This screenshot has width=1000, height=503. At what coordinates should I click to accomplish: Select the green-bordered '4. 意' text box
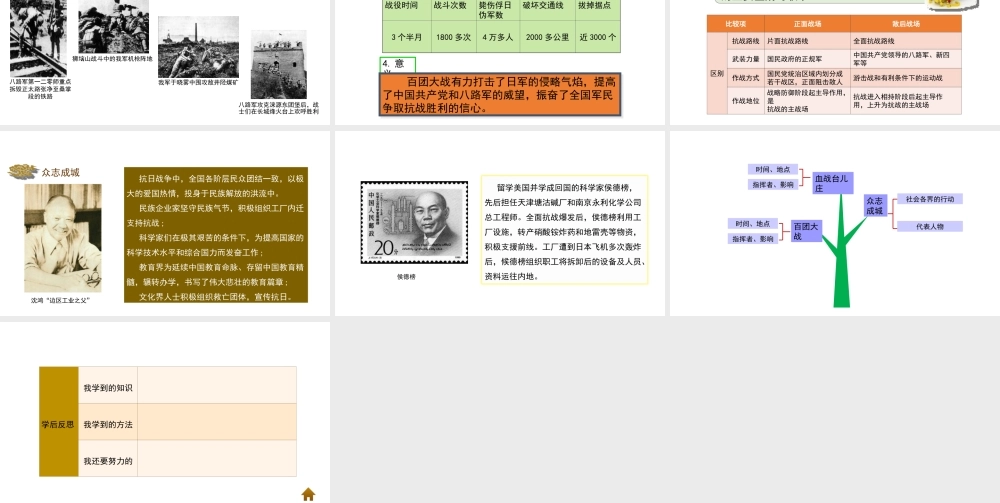(398, 64)
